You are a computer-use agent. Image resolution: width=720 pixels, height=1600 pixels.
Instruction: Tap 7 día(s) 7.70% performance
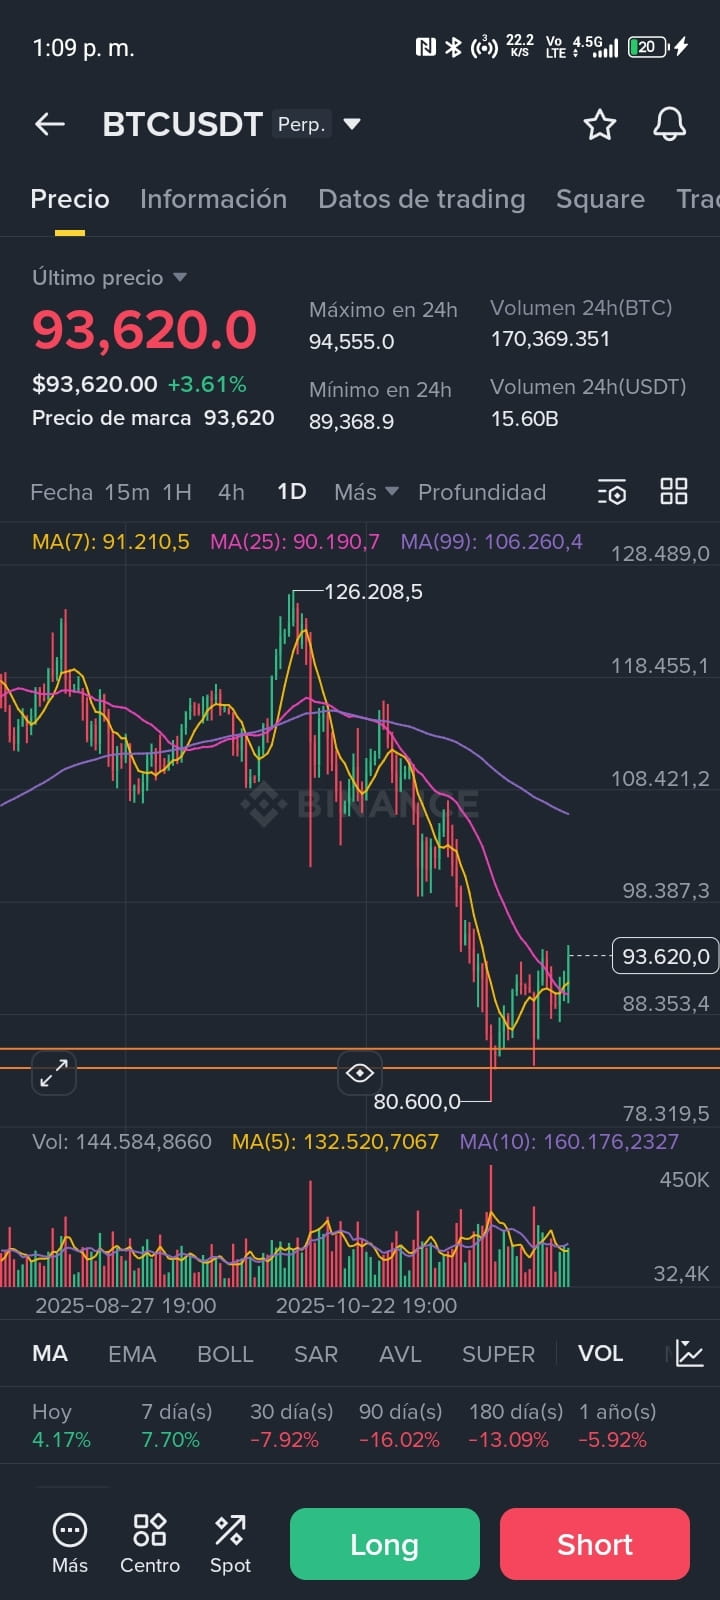(176, 1426)
